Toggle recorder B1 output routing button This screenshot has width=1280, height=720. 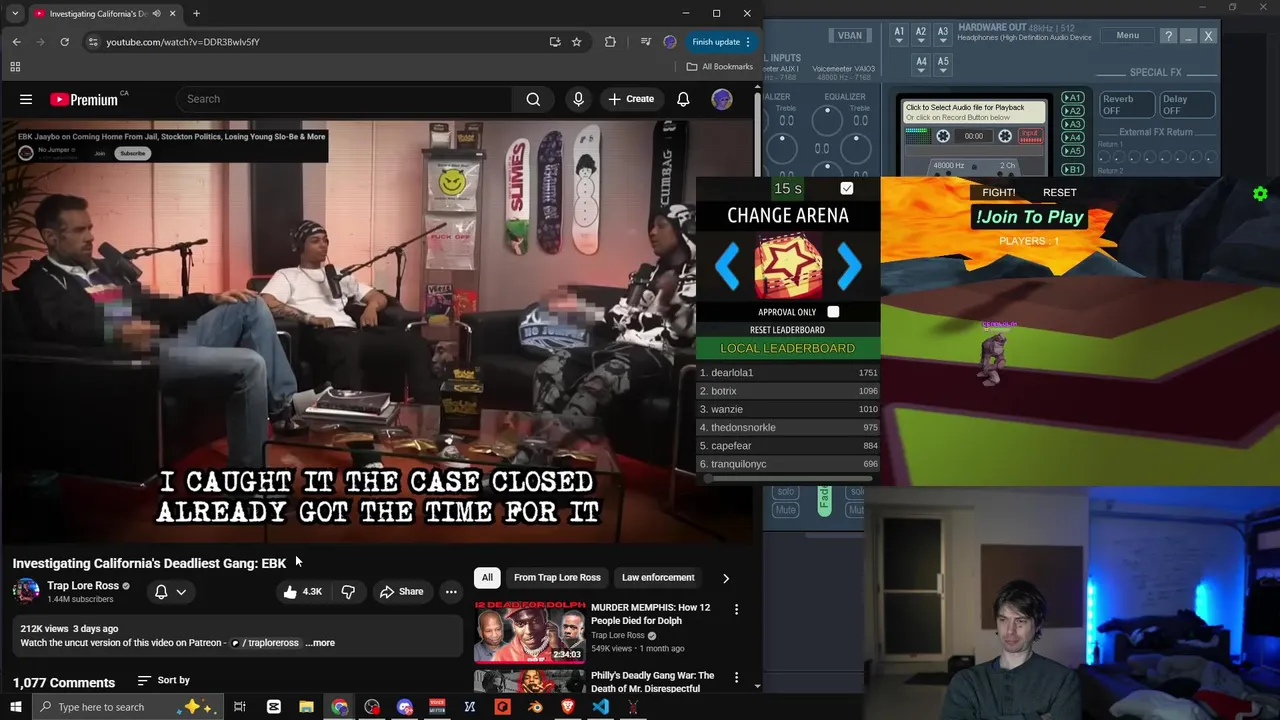coord(1072,169)
